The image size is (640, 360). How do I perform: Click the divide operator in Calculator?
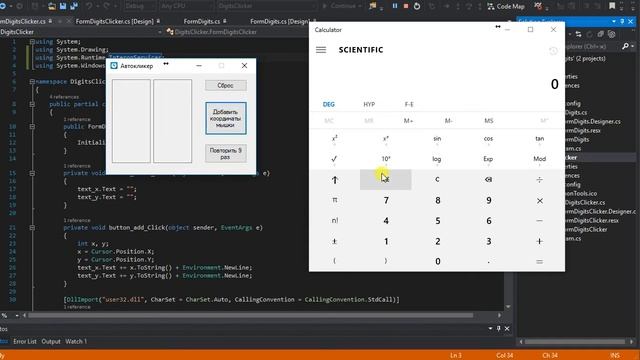pyautogui.click(x=539, y=180)
